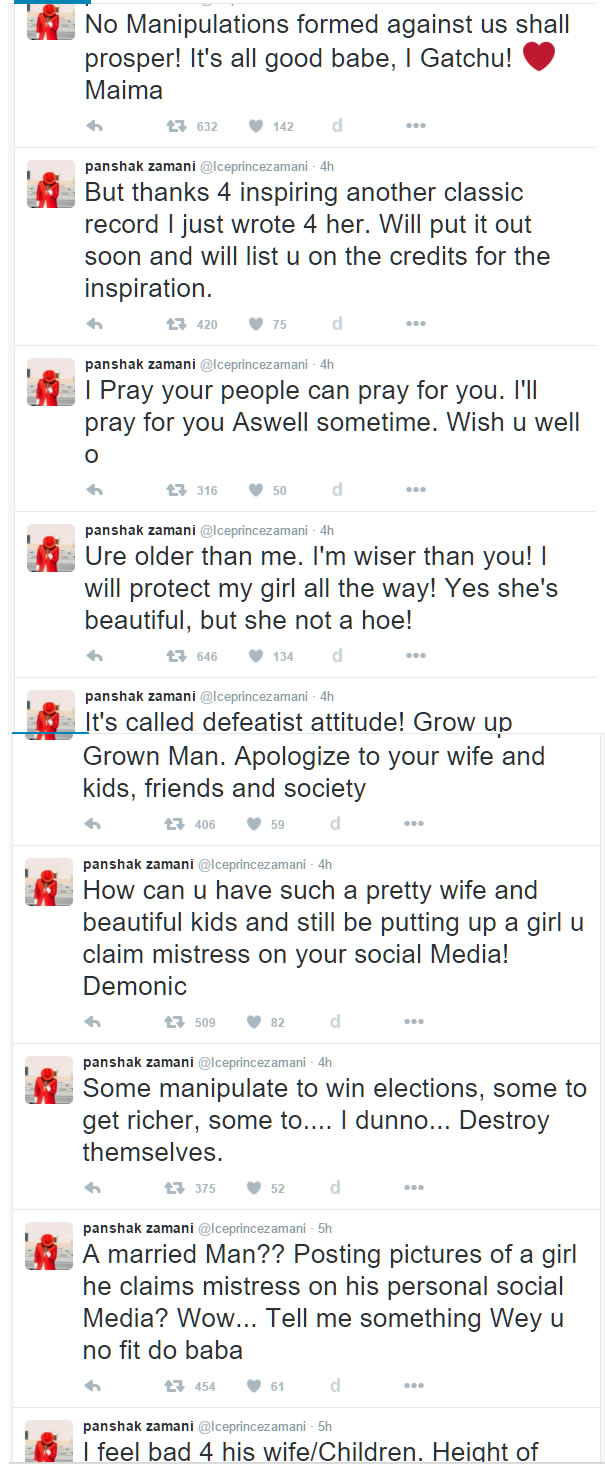Like the tweet with 142 likes
605x1467 pixels.
pos(256,126)
